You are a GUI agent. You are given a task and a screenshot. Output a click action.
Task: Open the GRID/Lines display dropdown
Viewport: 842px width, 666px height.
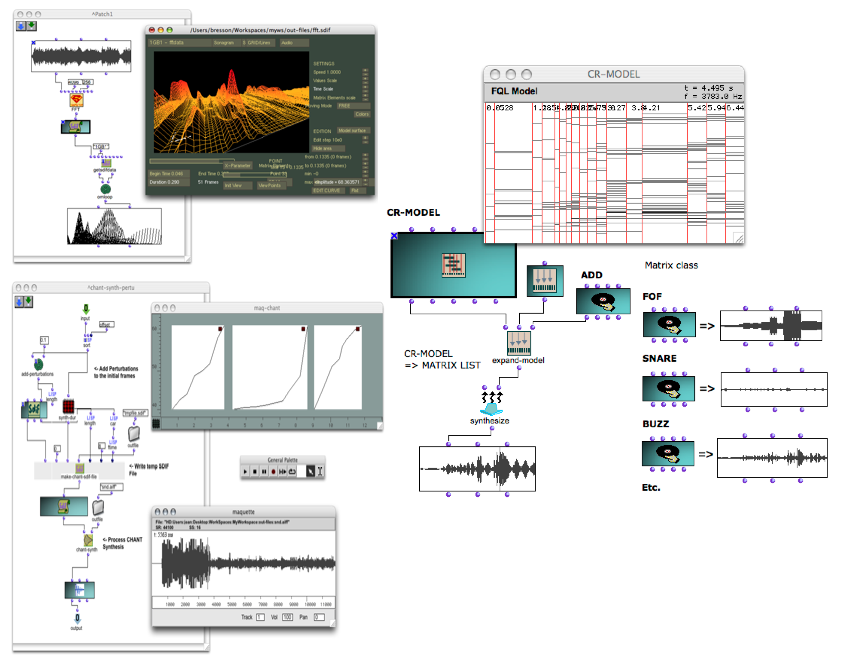pyautogui.click(x=257, y=42)
